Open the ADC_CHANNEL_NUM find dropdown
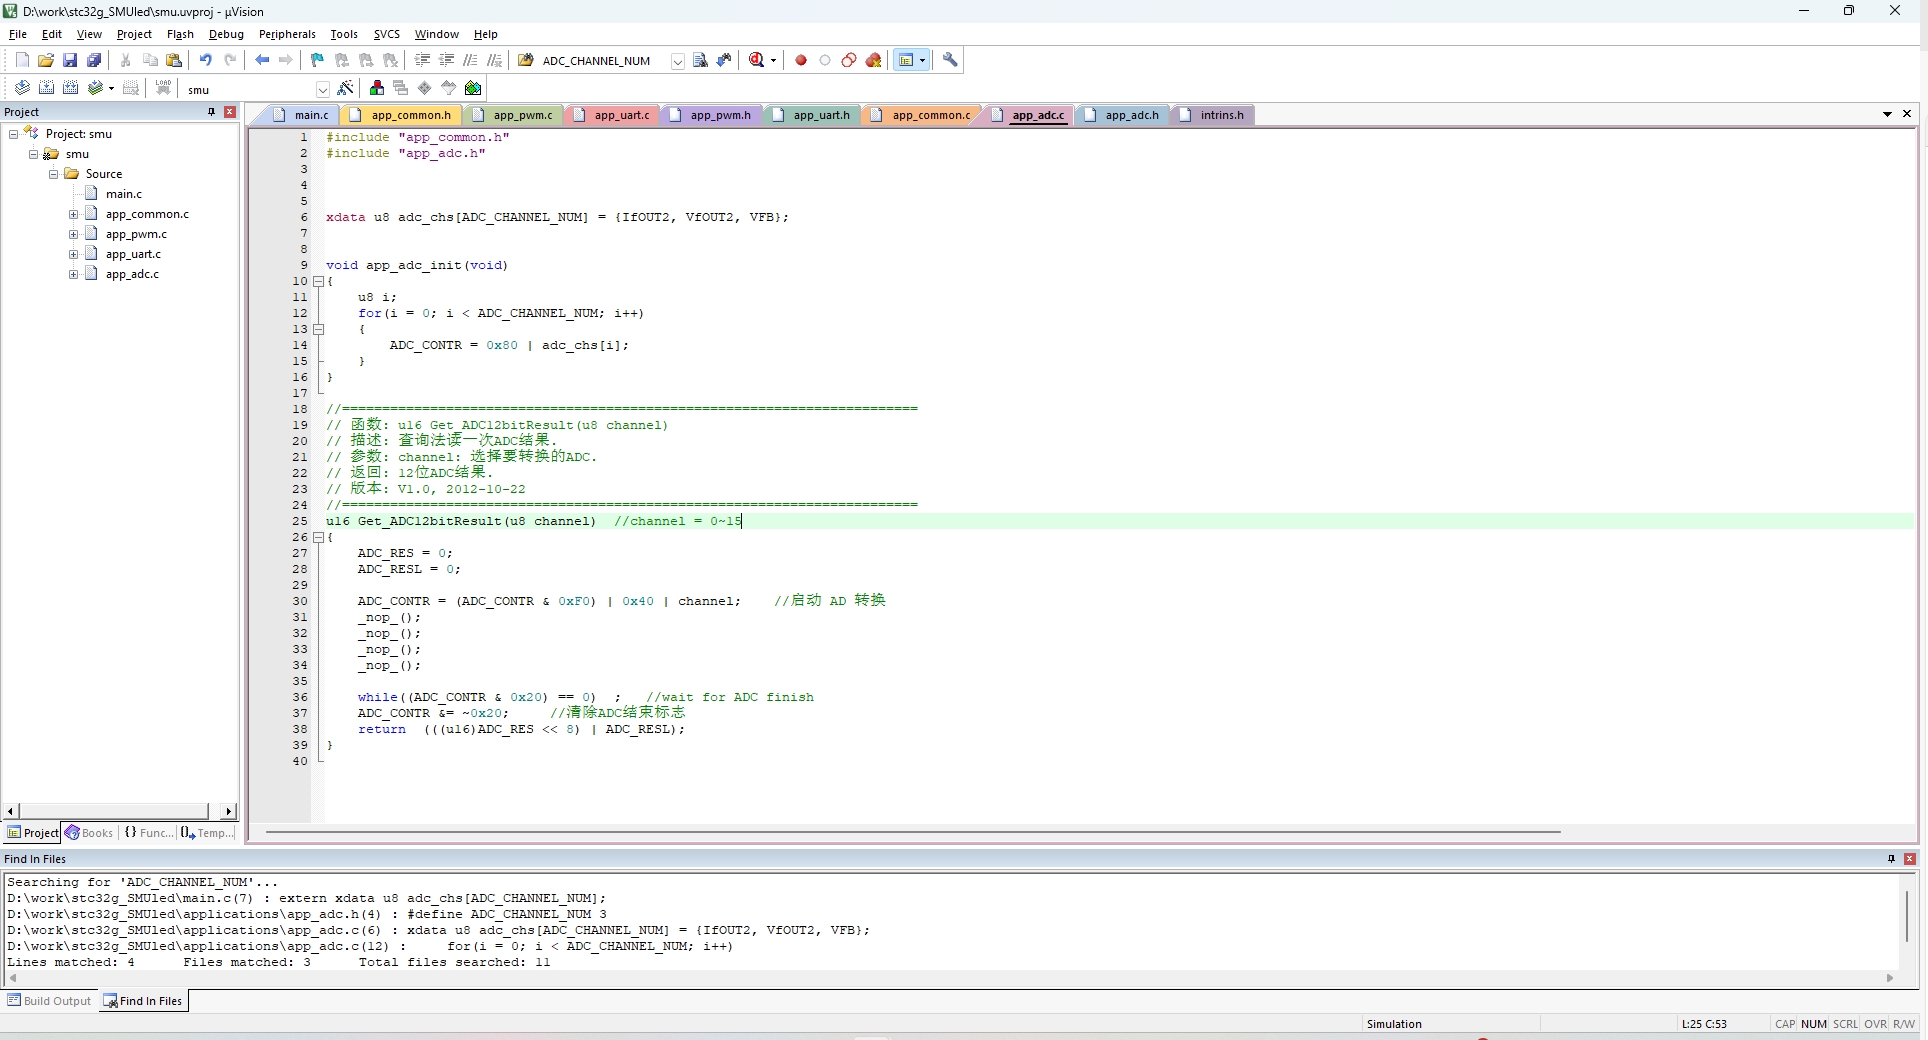This screenshot has width=1928, height=1040. pyautogui.click(x=677, y=61)
